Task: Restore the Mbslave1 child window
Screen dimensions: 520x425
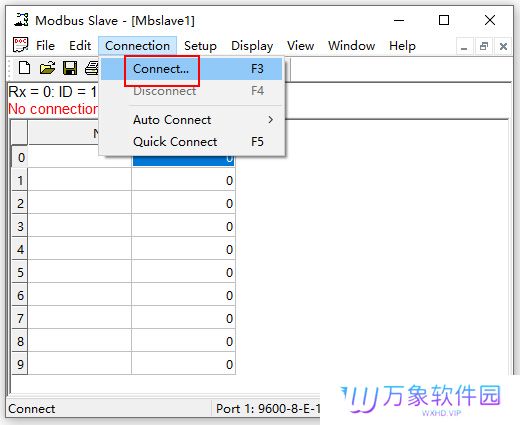Action: (484, 46)
